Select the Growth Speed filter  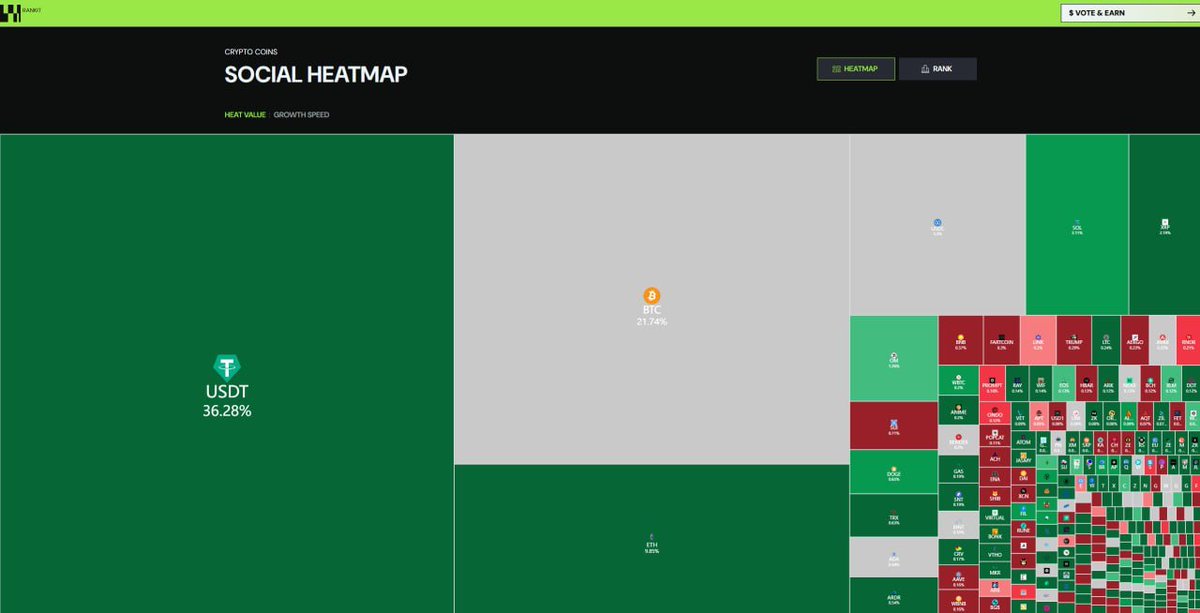(301, 115)
